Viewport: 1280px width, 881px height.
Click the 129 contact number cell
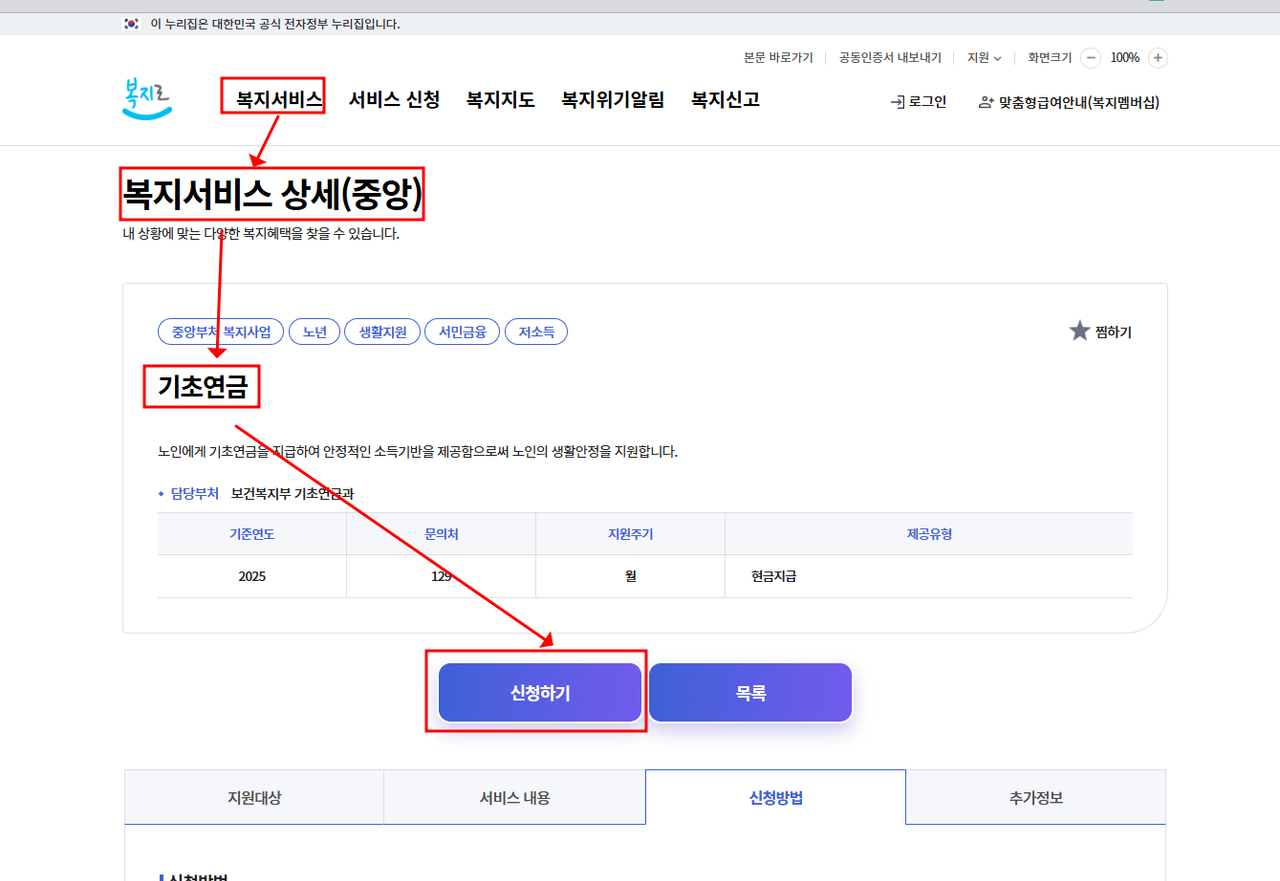(441, 576)
